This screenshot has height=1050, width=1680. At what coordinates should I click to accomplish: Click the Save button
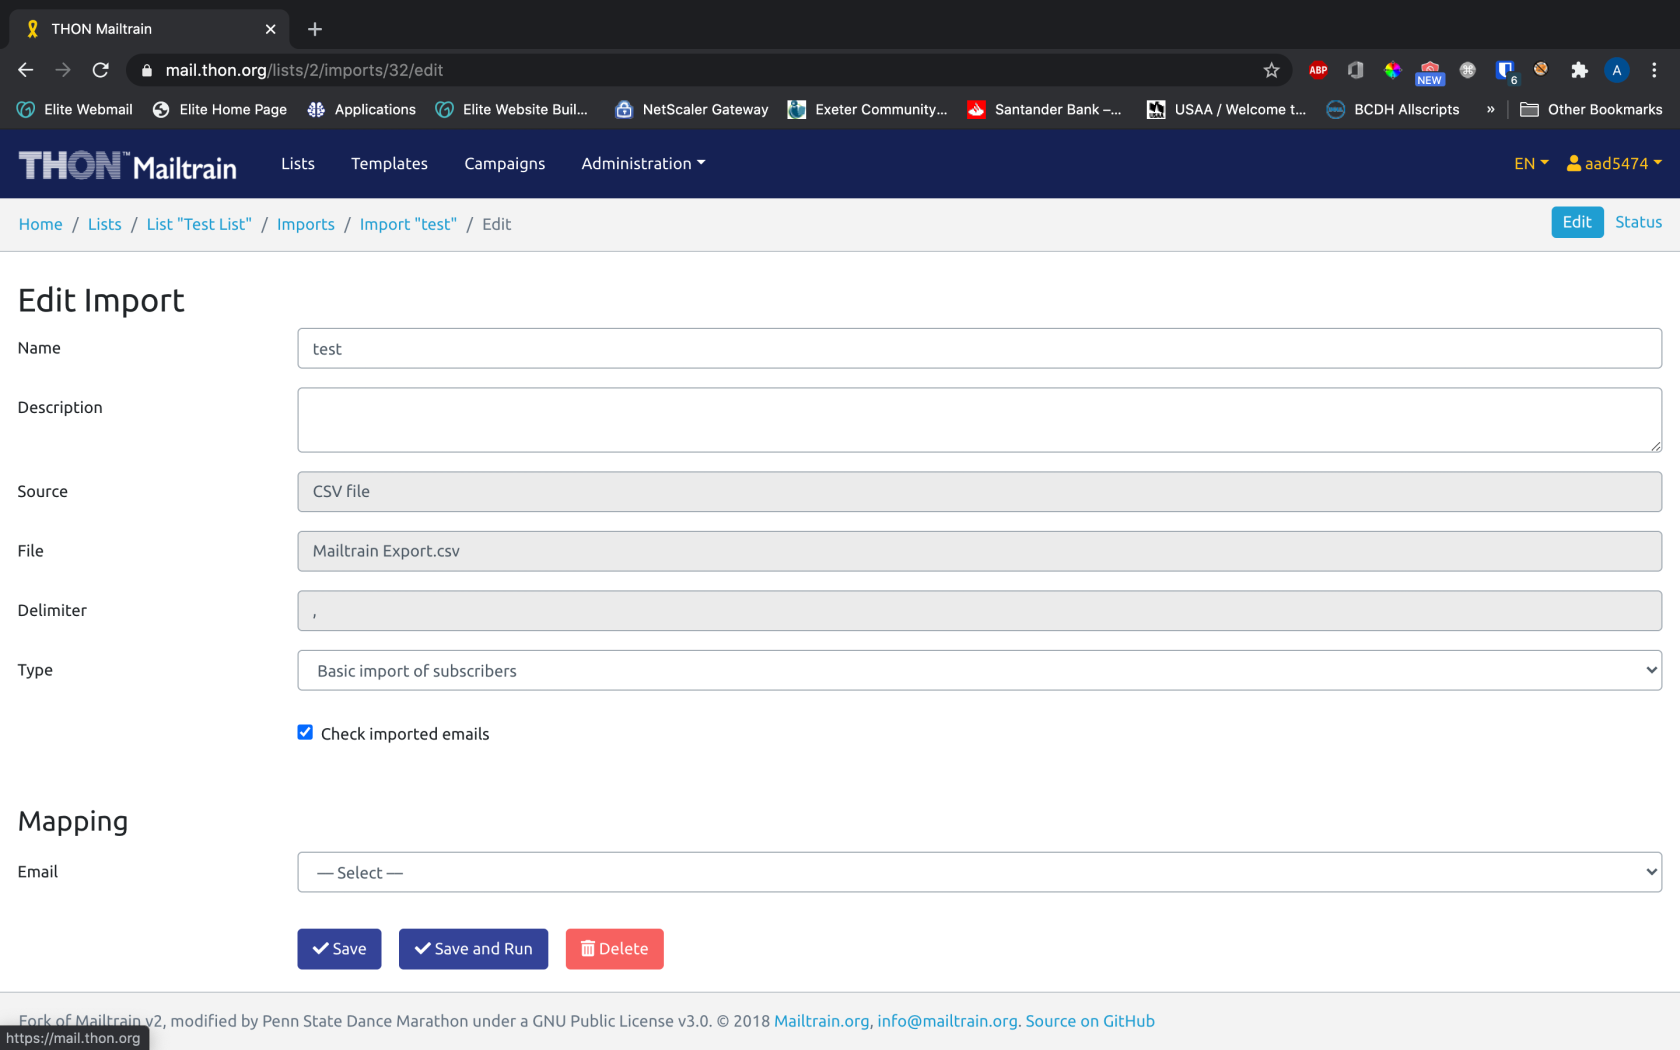339,949
